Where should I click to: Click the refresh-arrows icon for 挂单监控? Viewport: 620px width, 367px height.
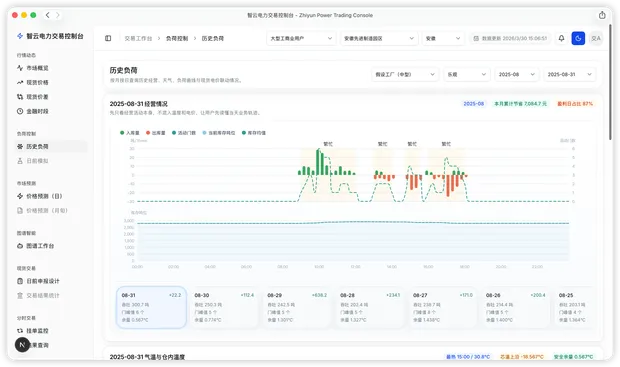(x=20, y=331)
